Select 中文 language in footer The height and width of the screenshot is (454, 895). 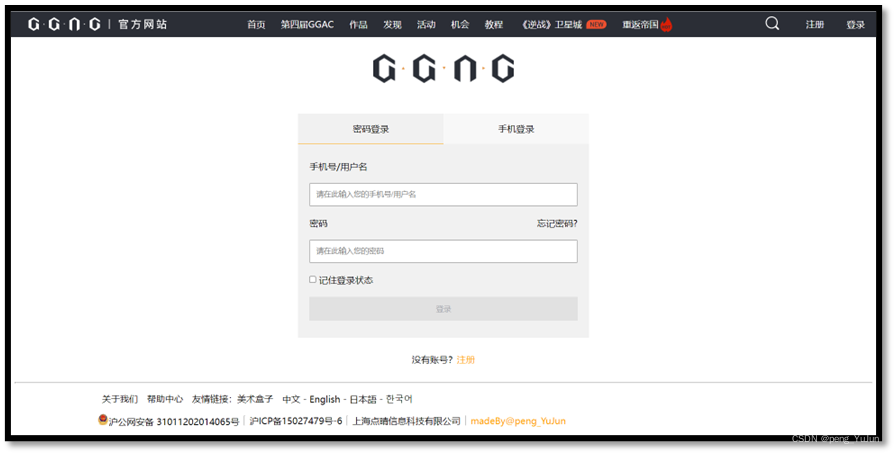291,399
